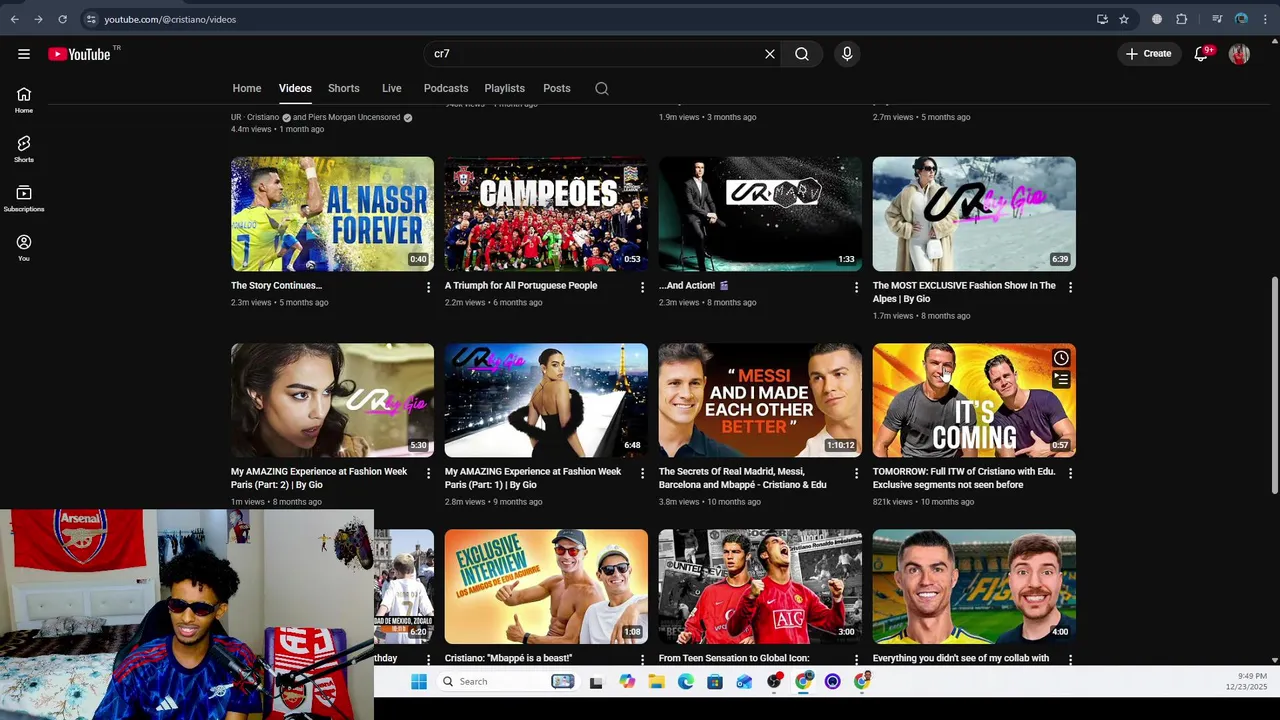The height and width of the screenshot is (720, 1280).
Task: Switch to the Shorts channel tab
Action: 344,88
